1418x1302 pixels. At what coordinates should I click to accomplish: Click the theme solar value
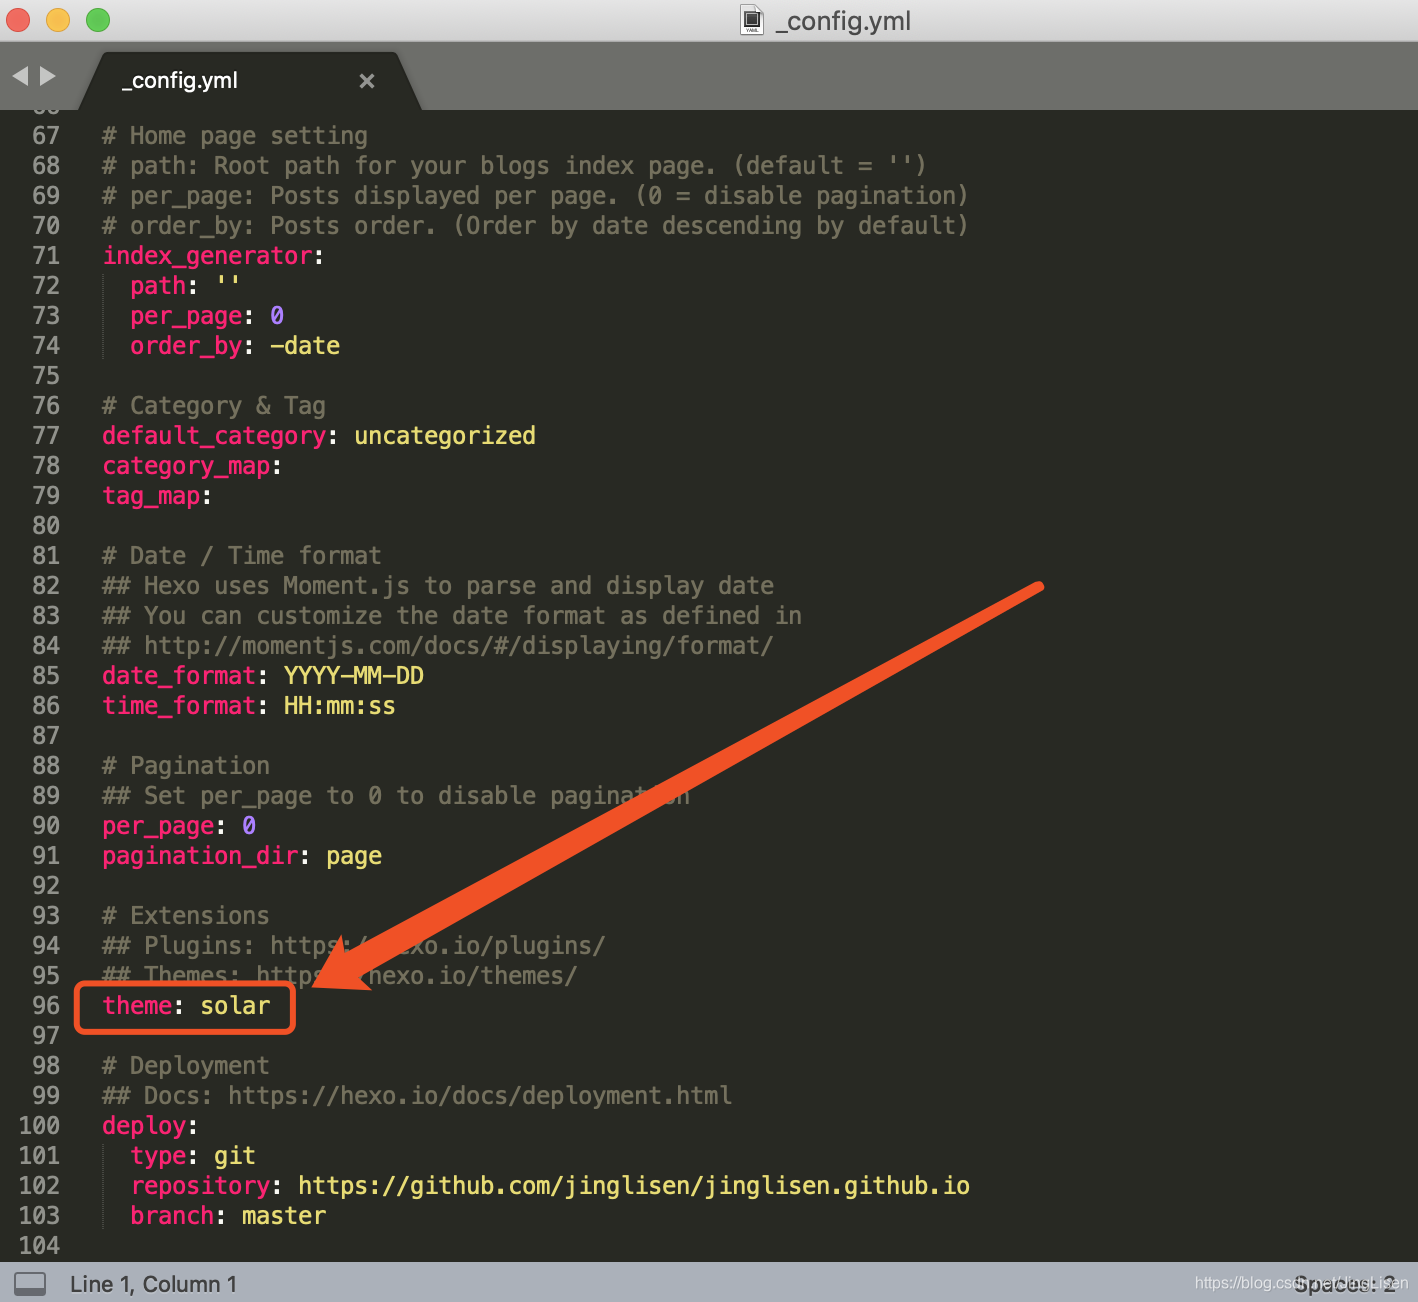(x=235, y=1006)
